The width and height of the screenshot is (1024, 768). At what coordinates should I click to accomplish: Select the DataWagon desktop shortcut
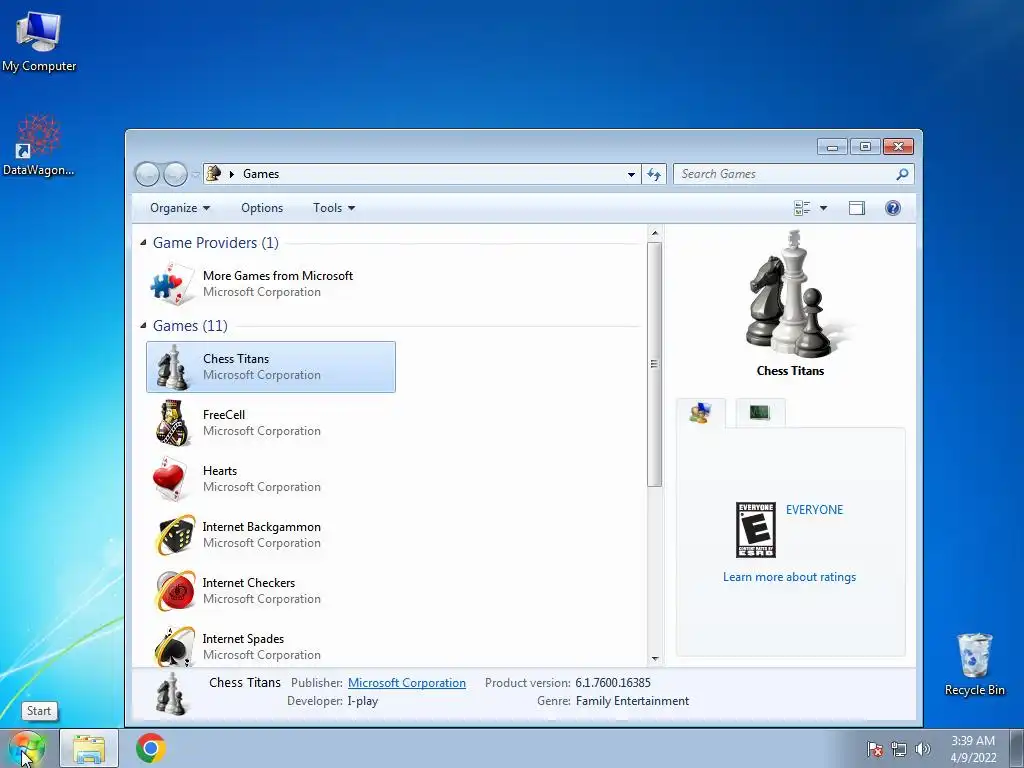pos(39,145)
